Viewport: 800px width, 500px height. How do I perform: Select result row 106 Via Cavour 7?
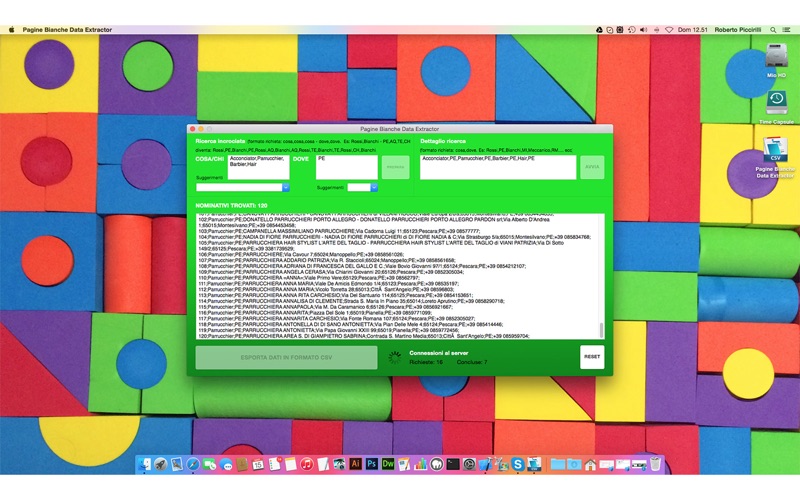pyautogui.click(x=301, y=254)
